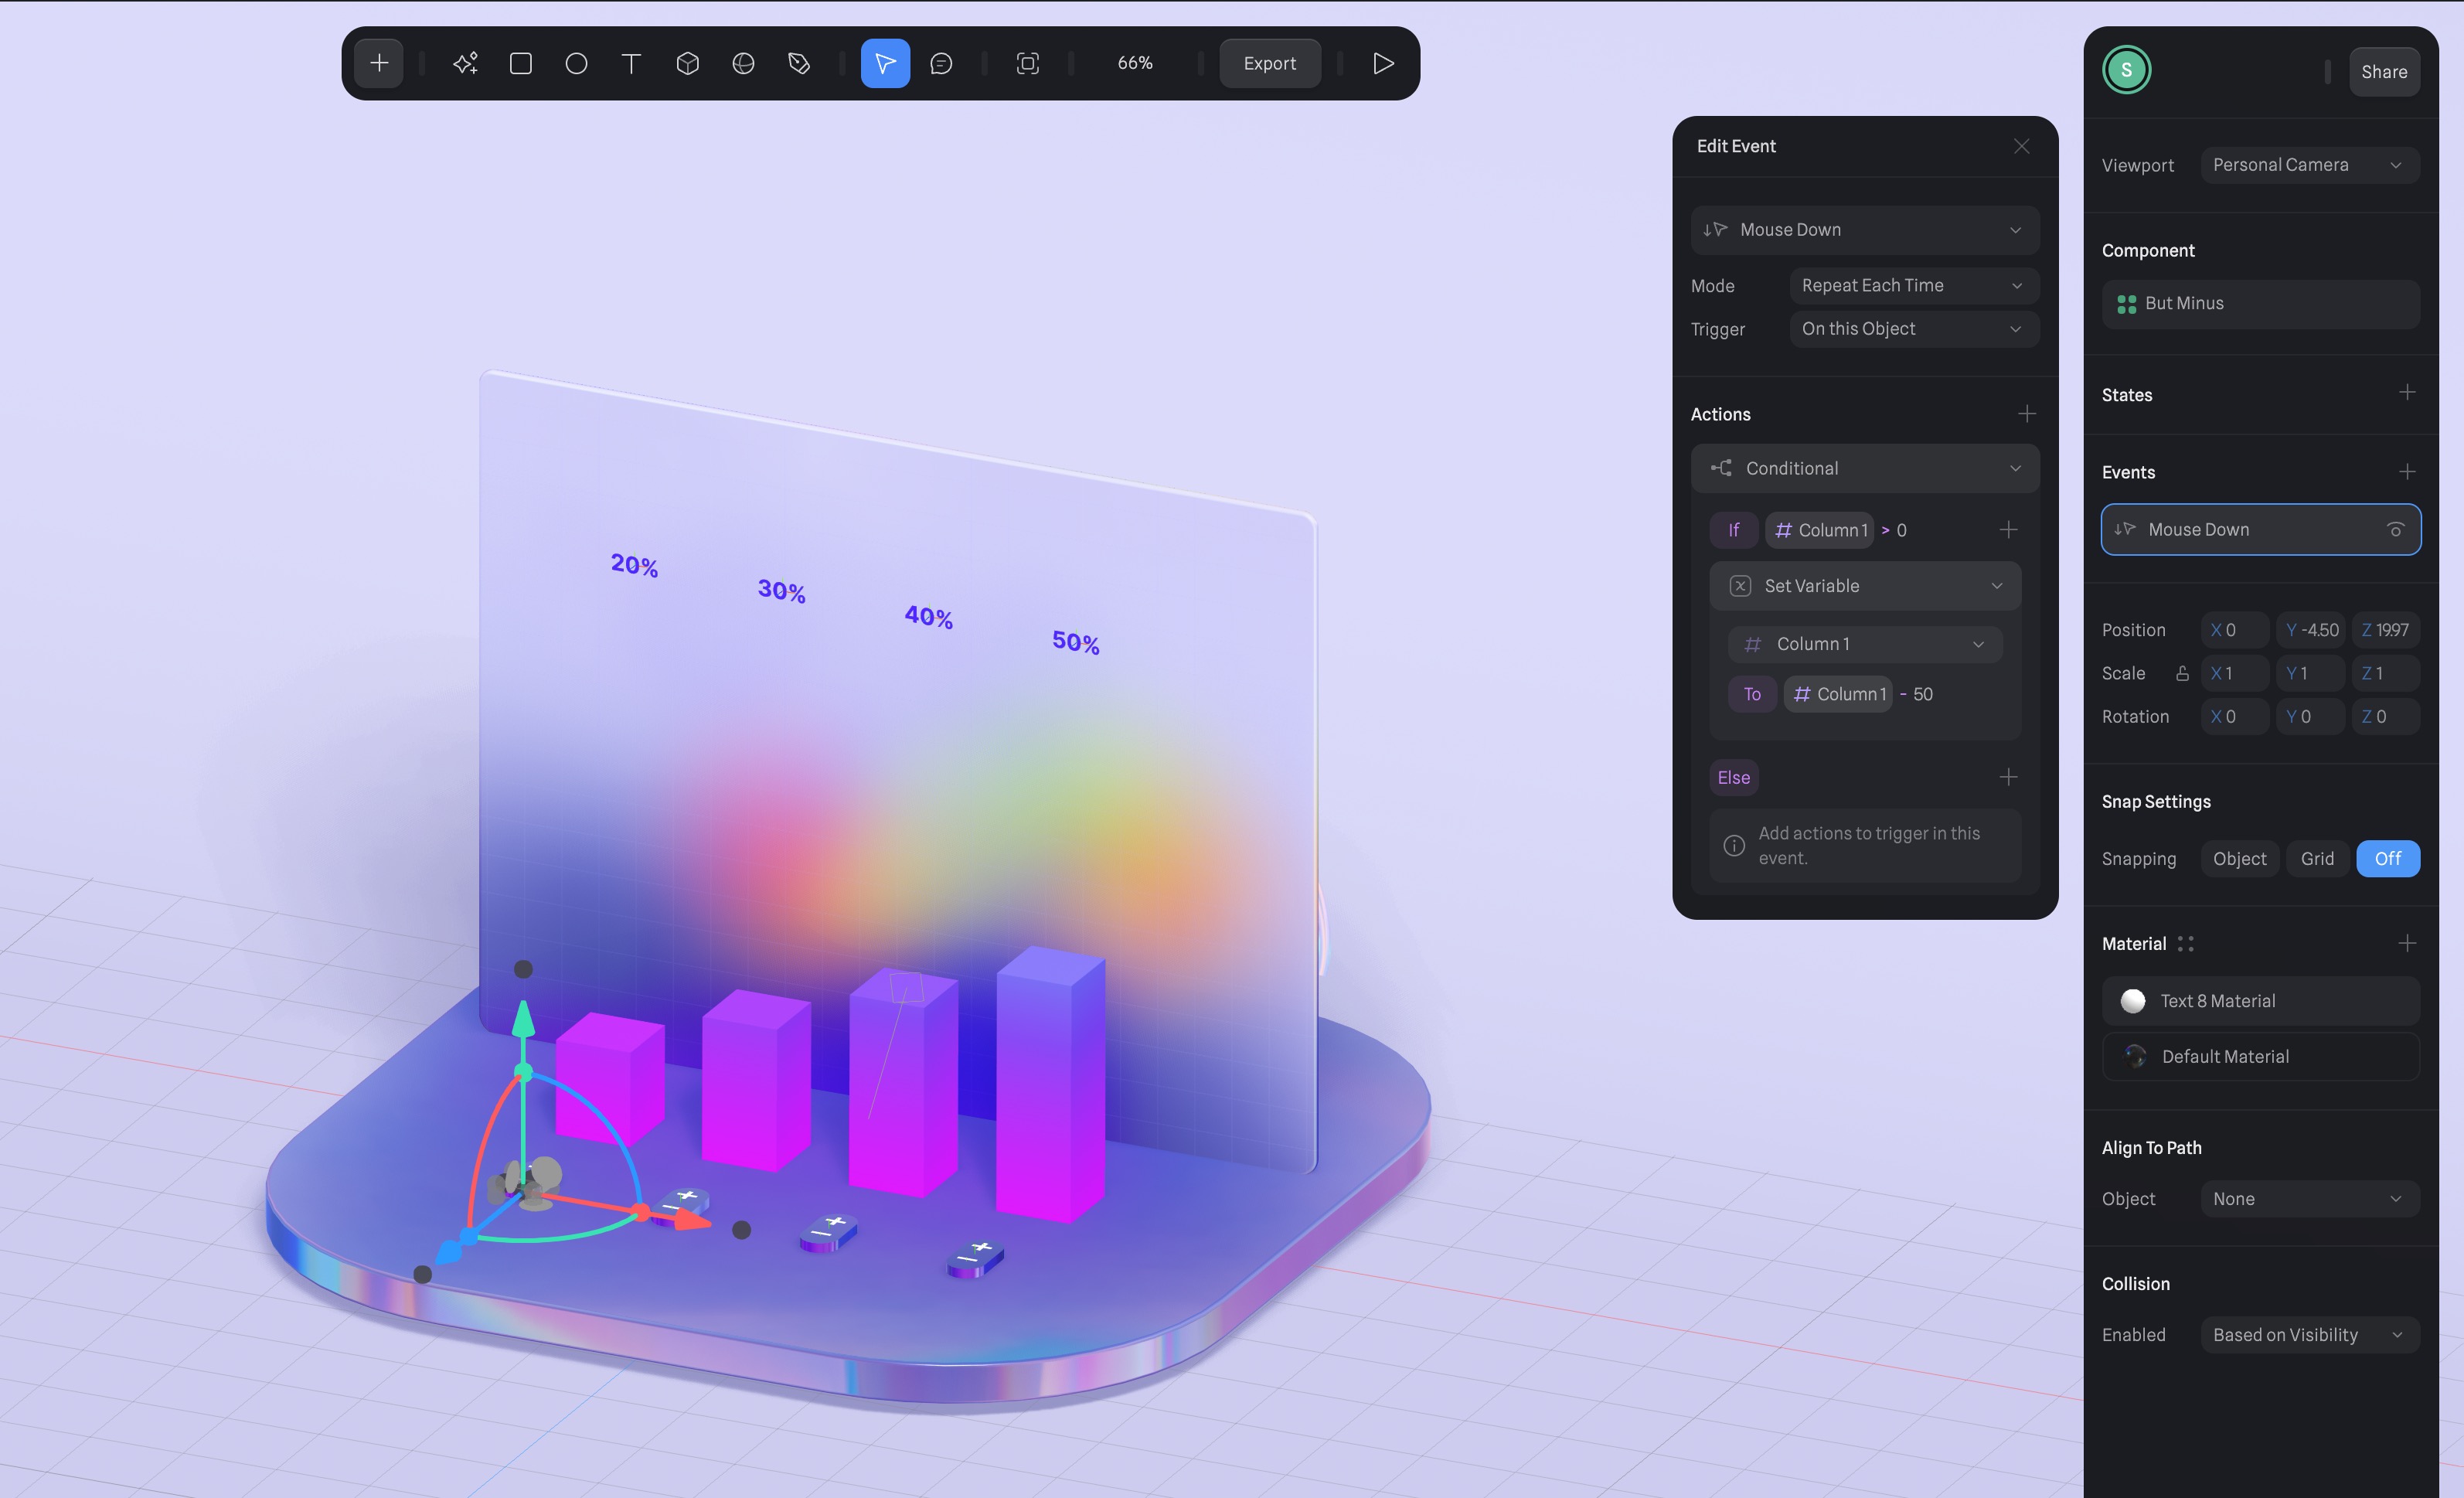Screen dimensions: 2464x1498
Task: Select the Text tool
Action: tap(631, 63)
